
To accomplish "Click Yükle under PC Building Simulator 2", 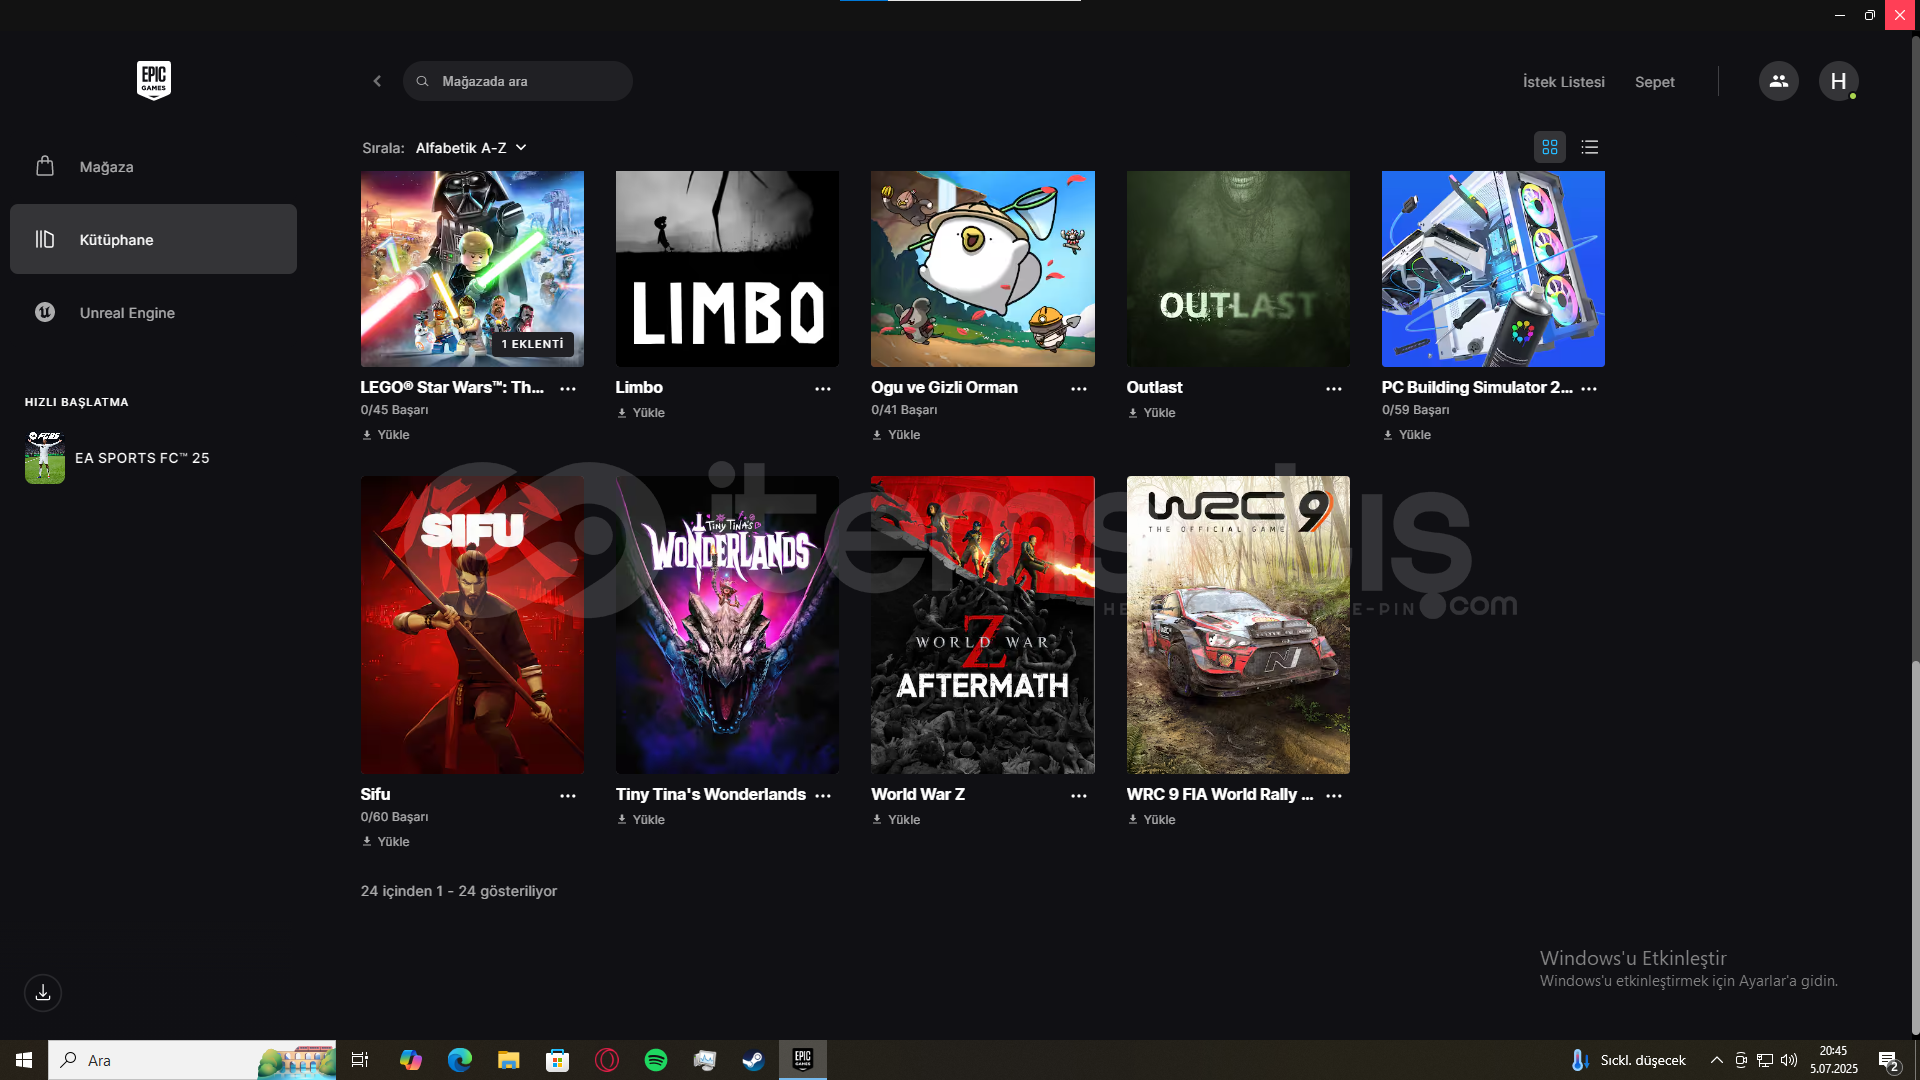I will tap(1407, 435).
